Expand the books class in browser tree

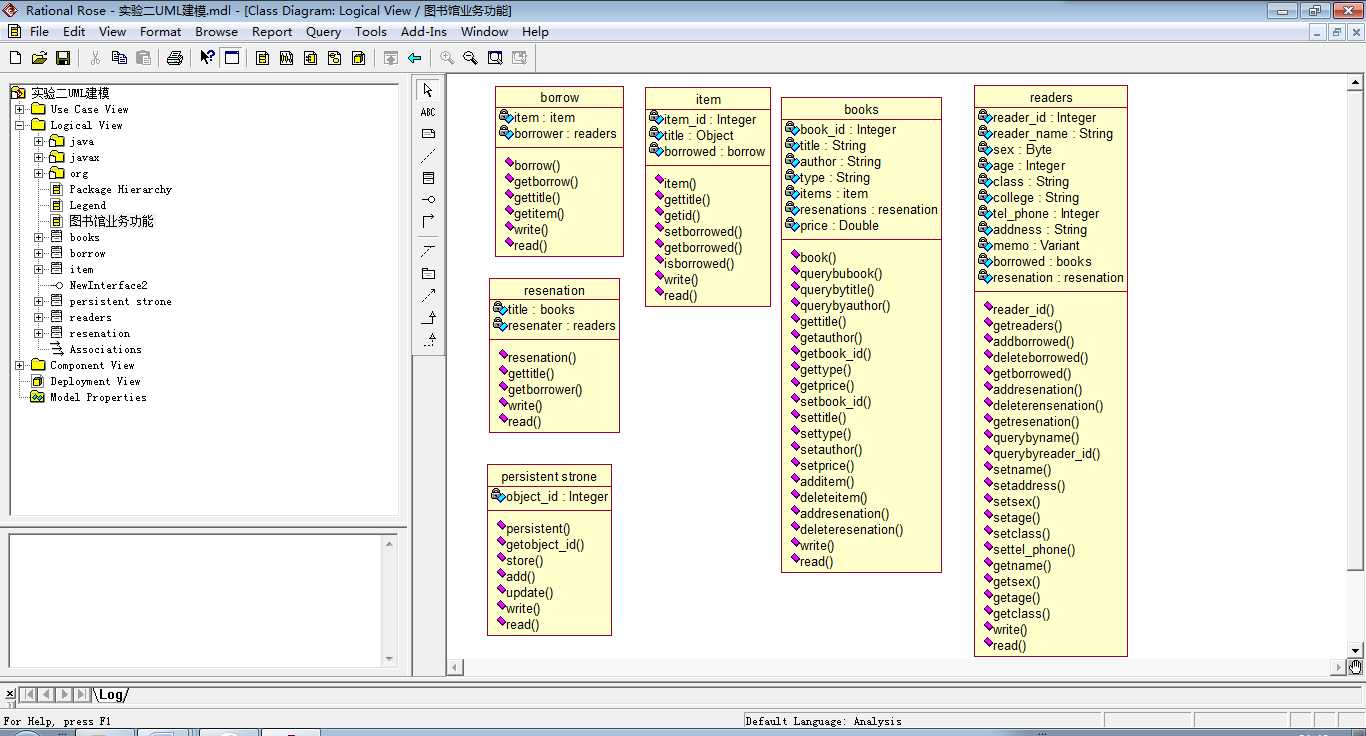(39, 237)
